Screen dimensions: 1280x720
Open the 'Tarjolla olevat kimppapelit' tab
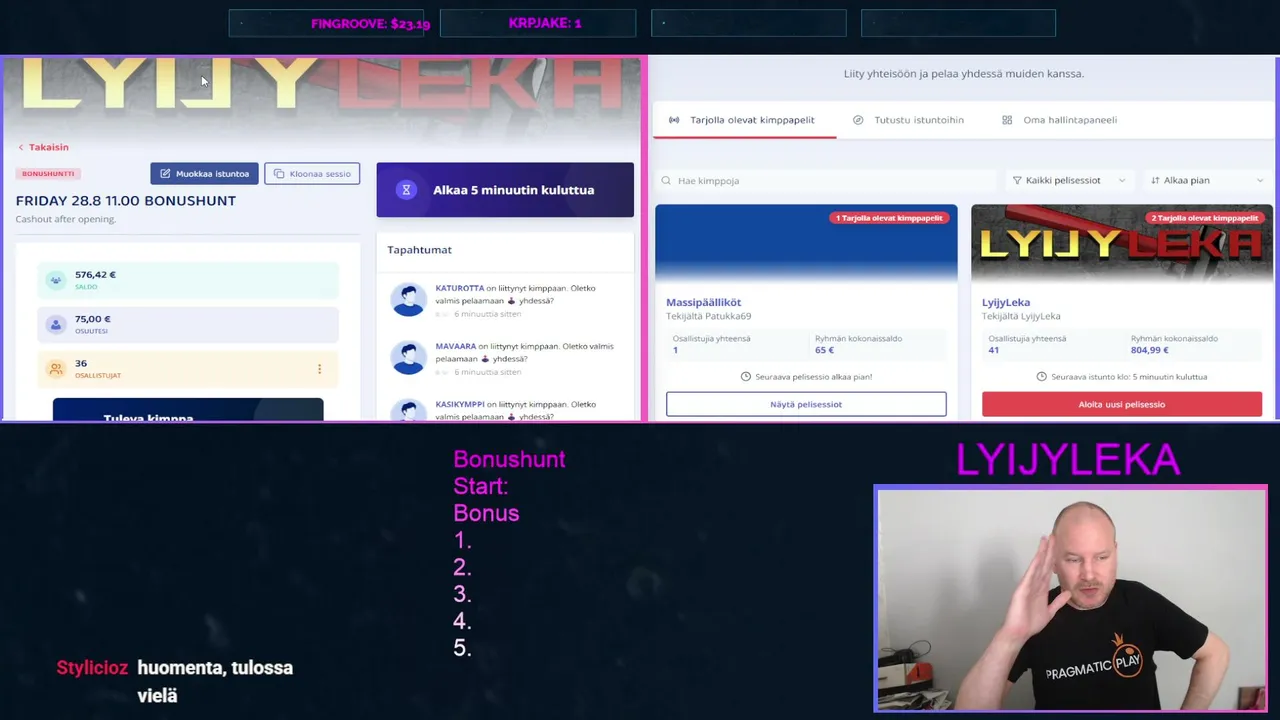pos(744,120)
